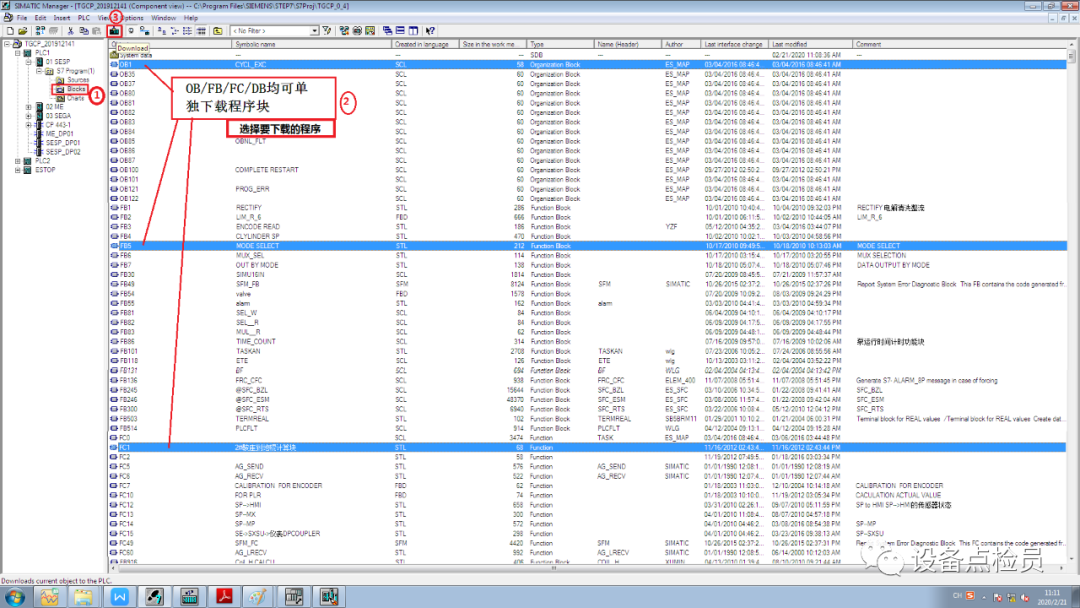
Task: Sort by Comment column header
Action: tap(960, 44)
